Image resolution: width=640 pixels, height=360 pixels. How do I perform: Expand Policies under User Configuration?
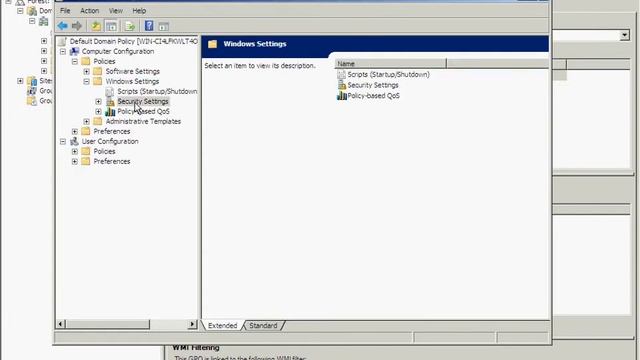[x=75, y=151]
